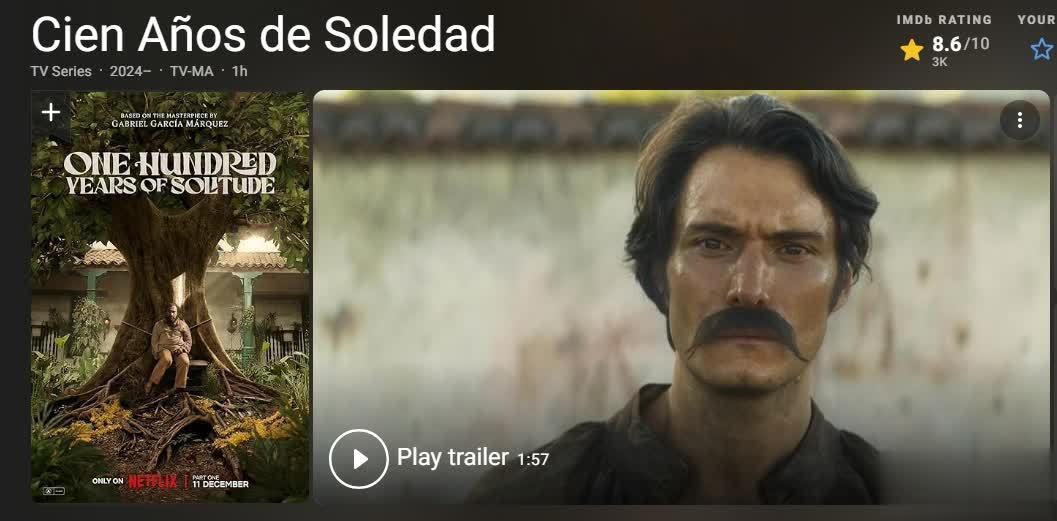Click the "Cien Años de Soledad" title

coord(263,34)
